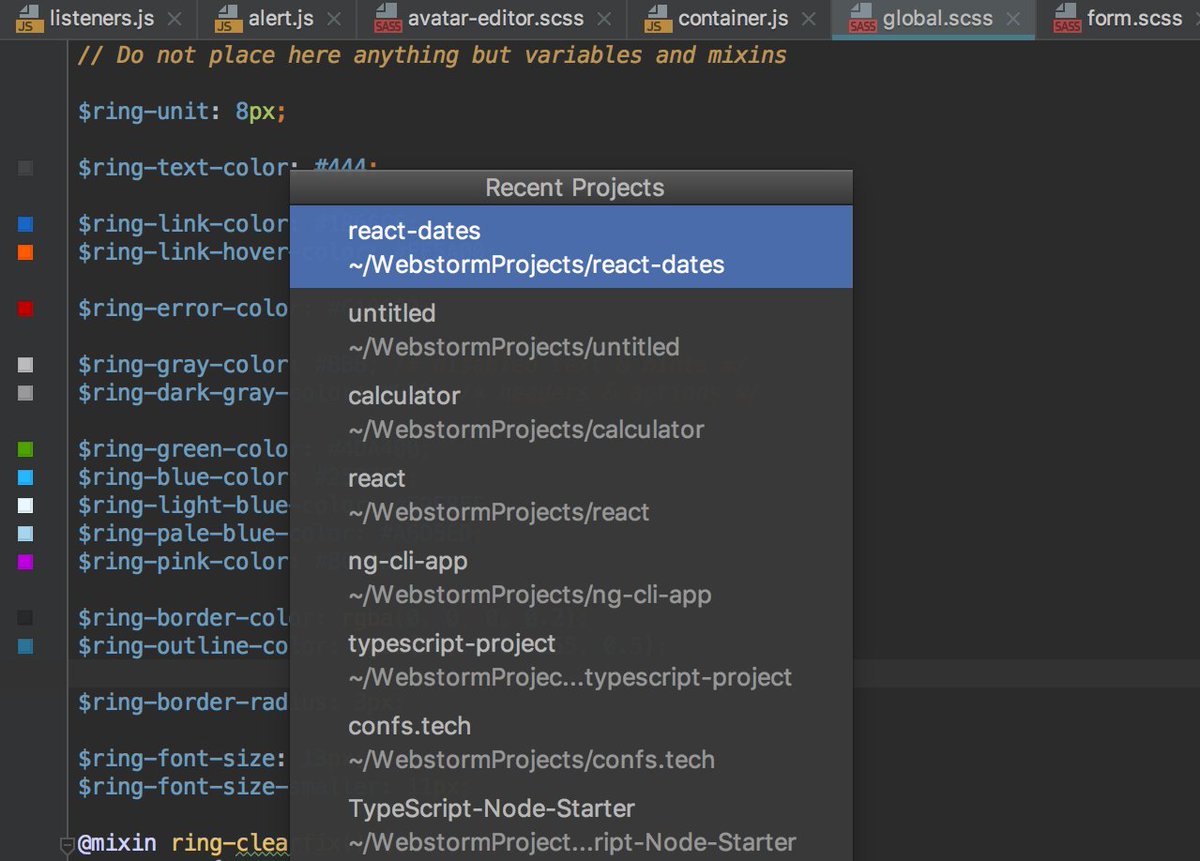Viewport: 1200px width, 861px height.
Task: Click the JS file icon on listeners.js
Action: [30, 18]
